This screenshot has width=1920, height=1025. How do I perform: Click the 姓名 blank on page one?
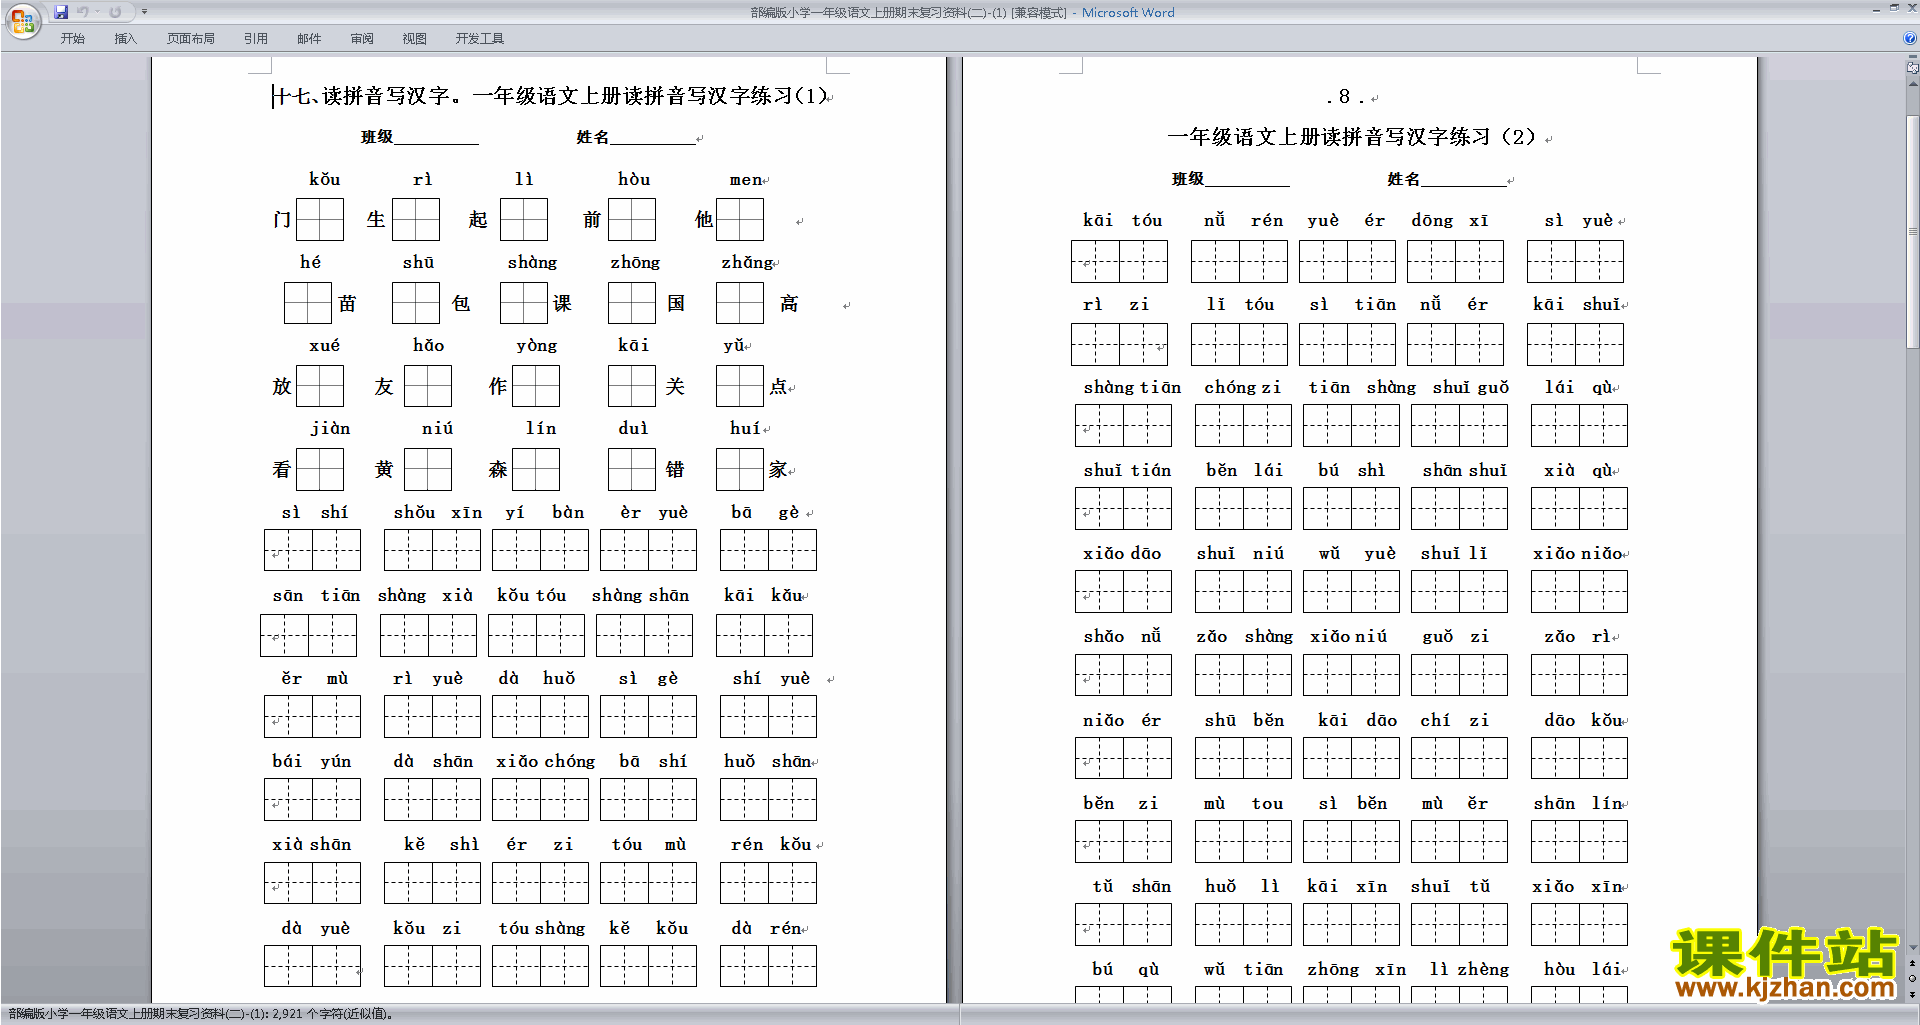652,138
